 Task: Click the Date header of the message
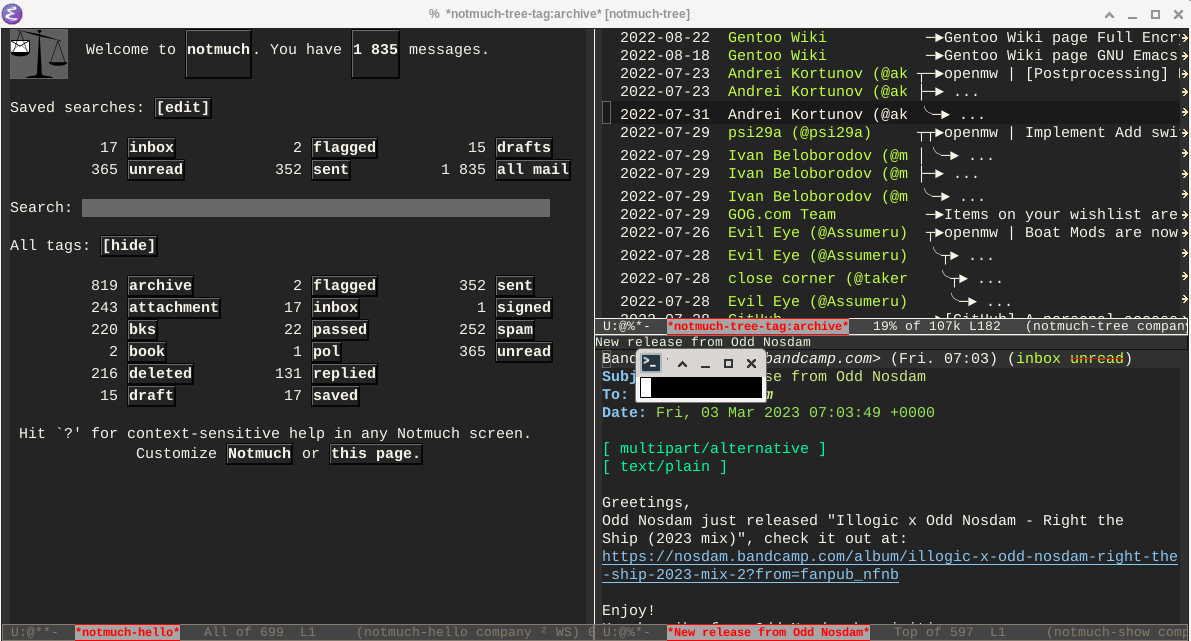point(768,412)
